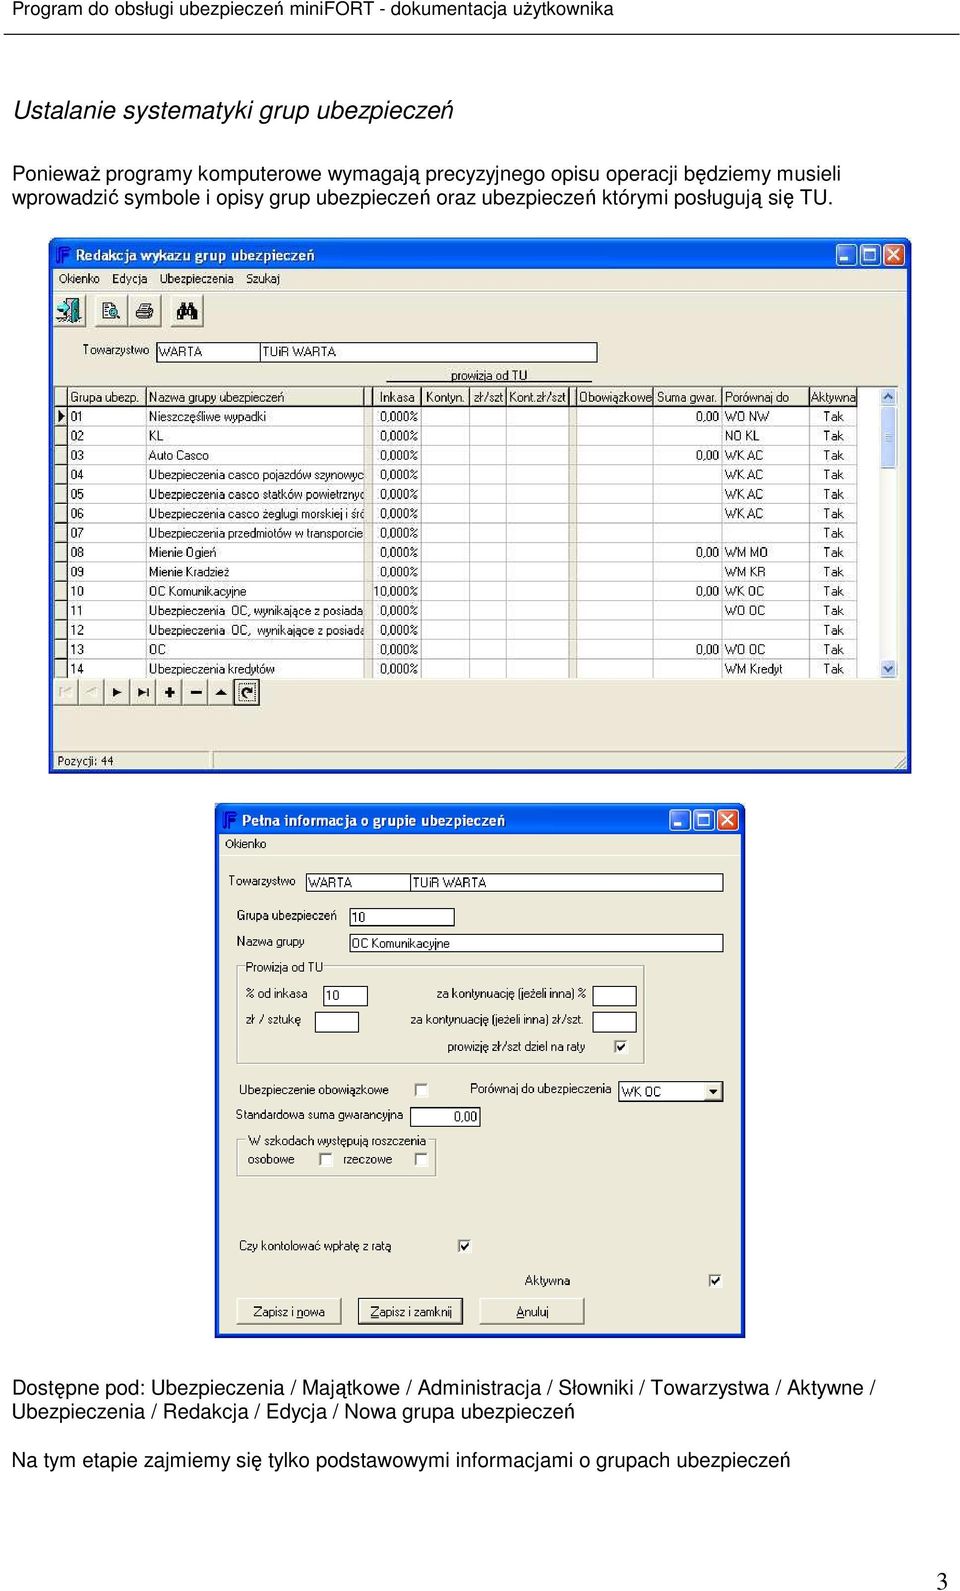The height and width of the screenshot is (1591, 960).
Task: Click 'Zapisz i zamknij' button
Action: pyautogui.click(x=411, y=1312)
